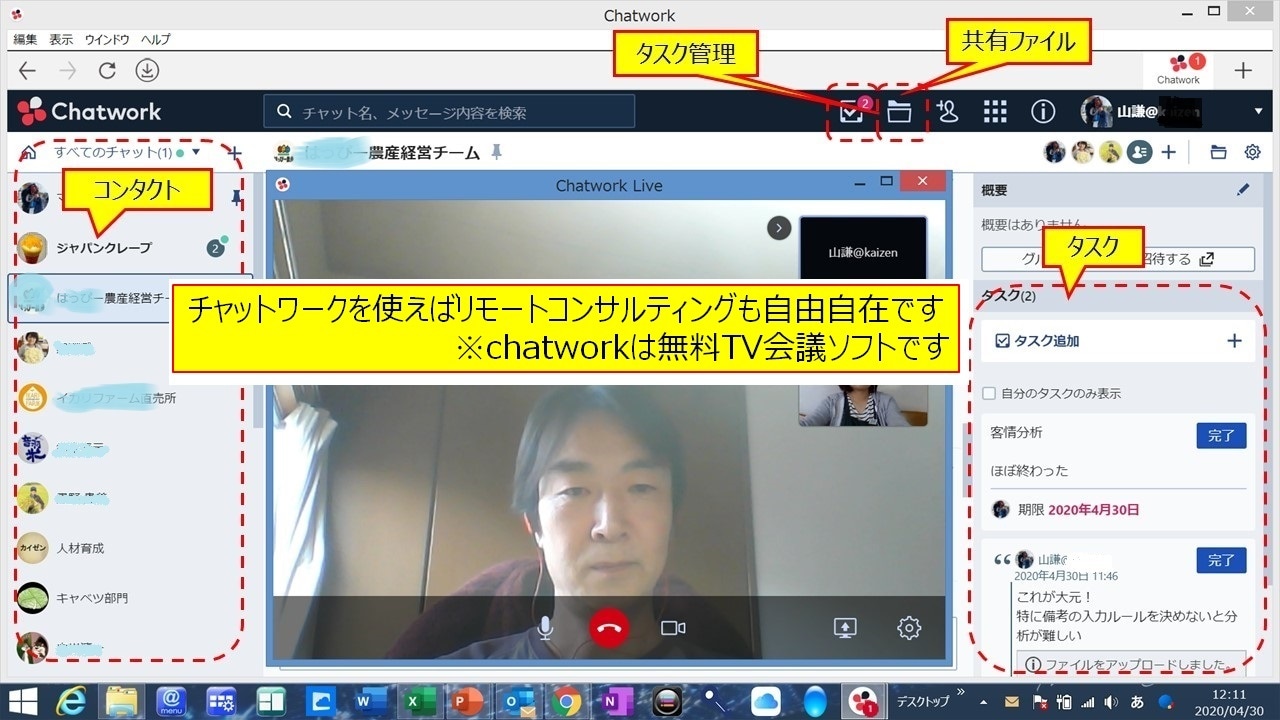Click the small participant video thumbnail
The image size is (1280, 720).
(x=863, y=405)
